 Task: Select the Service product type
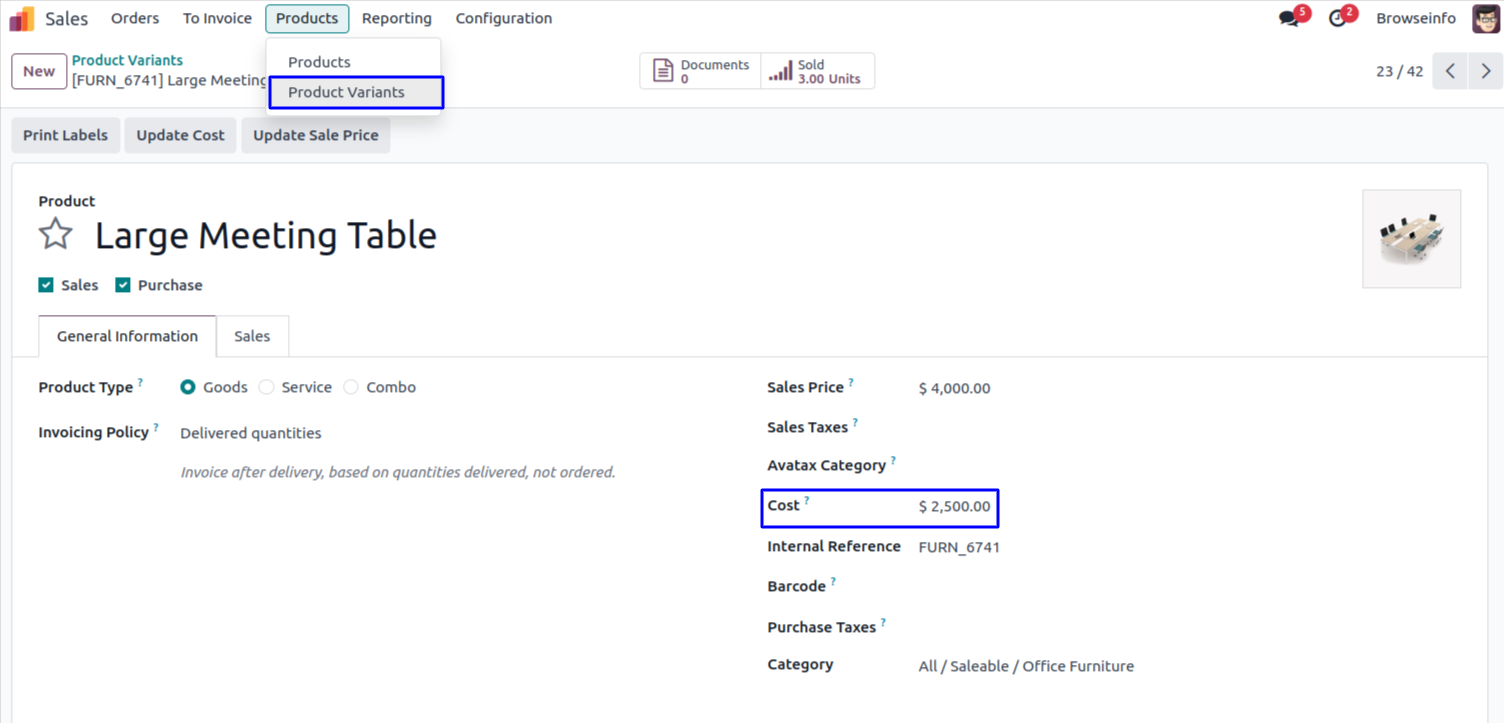coord(266,387)
